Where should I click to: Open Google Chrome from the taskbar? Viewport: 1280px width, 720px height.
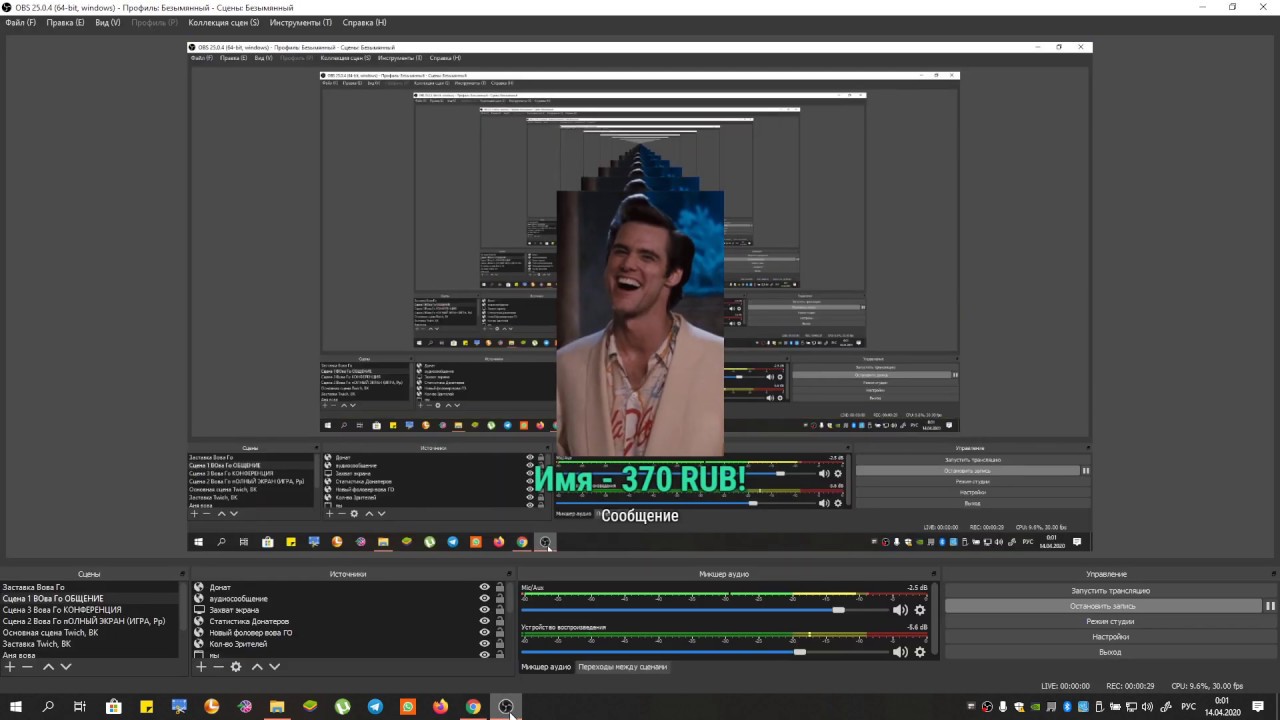pos(473,707)
